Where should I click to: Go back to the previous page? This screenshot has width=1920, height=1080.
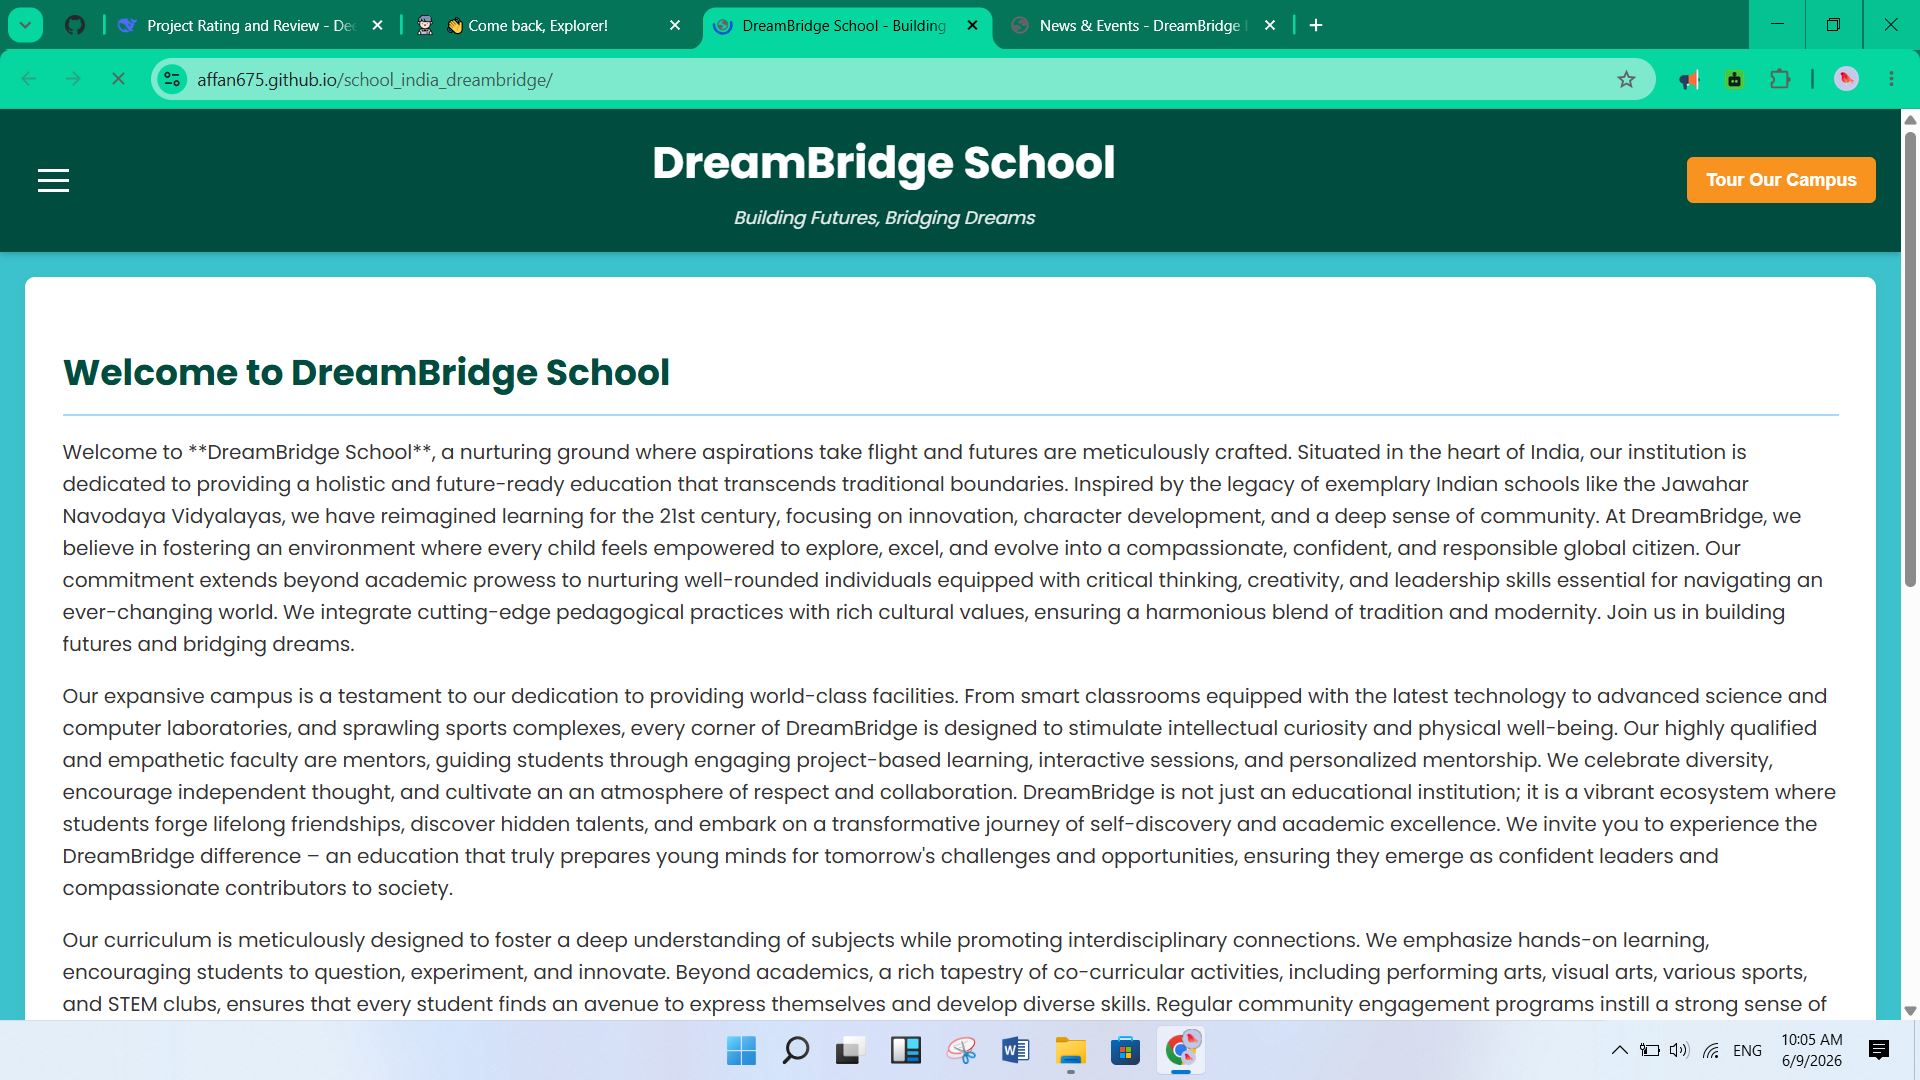(x=29, y=79)
